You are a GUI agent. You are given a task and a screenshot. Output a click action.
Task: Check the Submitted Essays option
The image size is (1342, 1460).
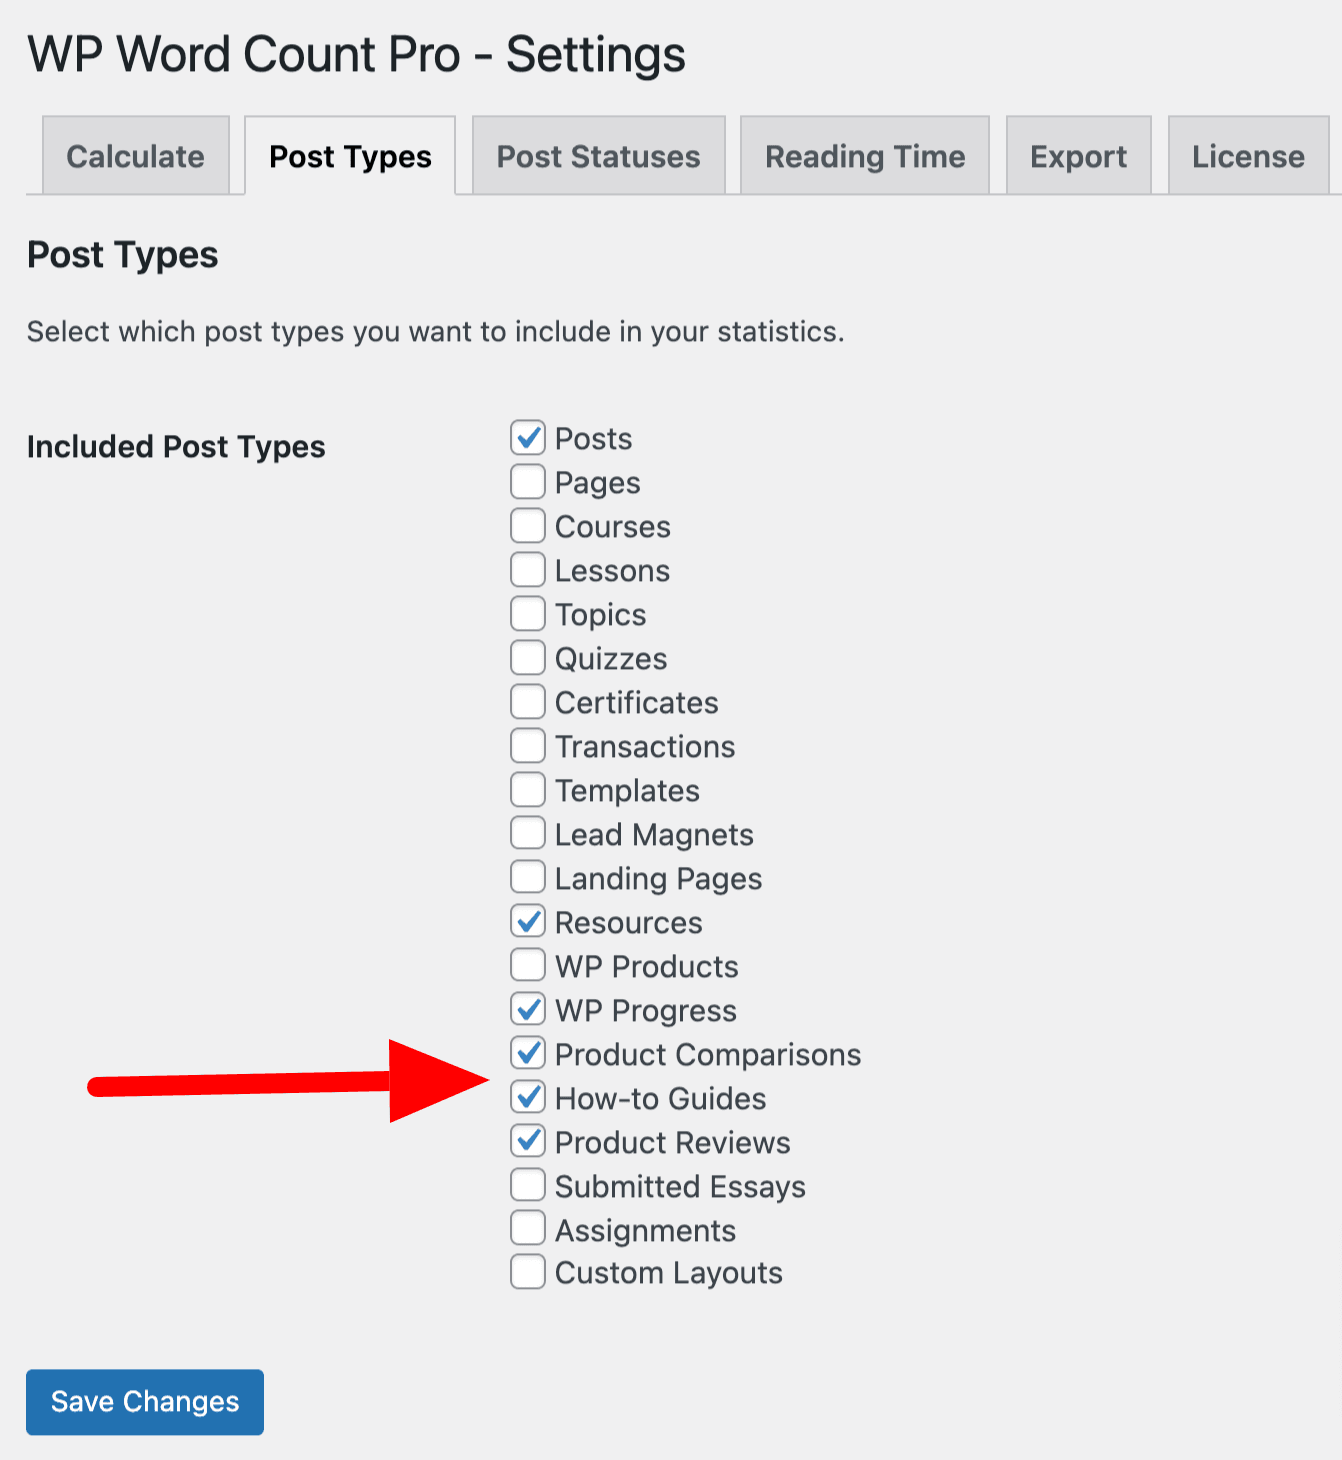528,1186
